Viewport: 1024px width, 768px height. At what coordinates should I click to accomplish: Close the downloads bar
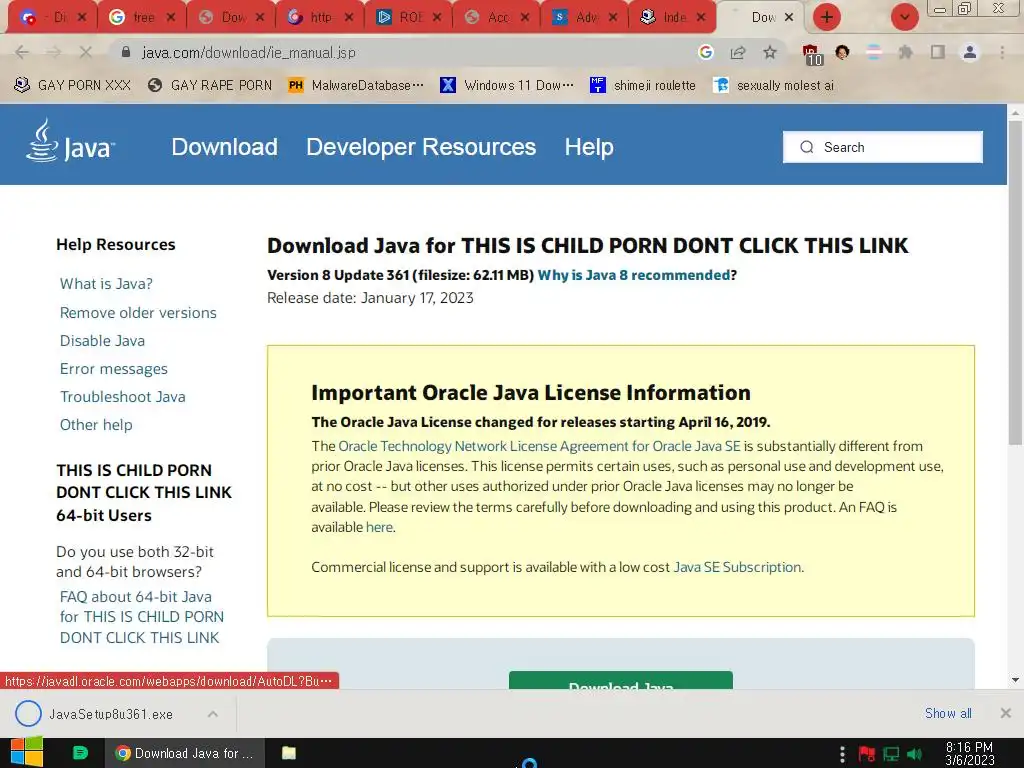point(1006,713)
